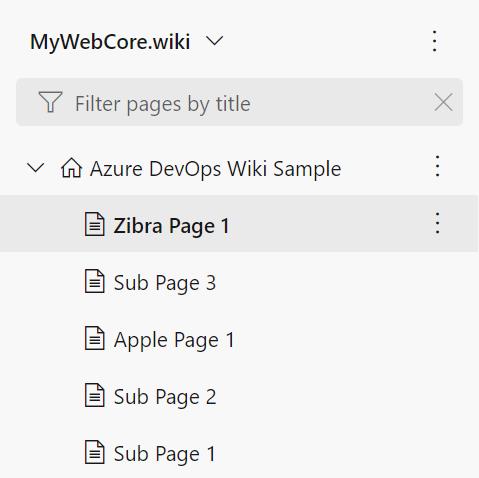
Task: Open Sub Page 3
Action: (165, 283)
